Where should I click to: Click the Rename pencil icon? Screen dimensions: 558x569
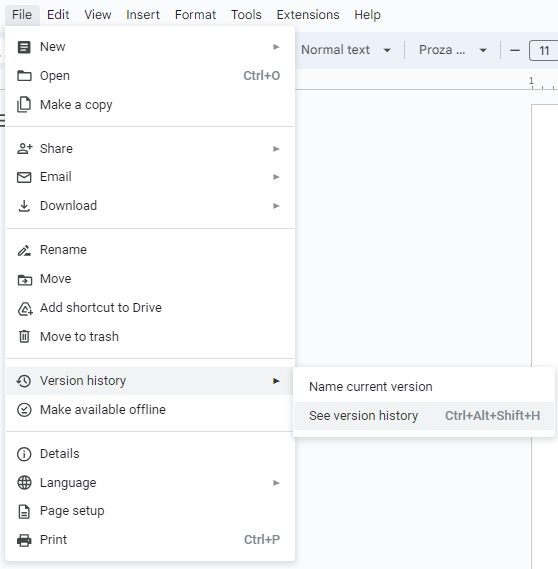tap(24, 250)
